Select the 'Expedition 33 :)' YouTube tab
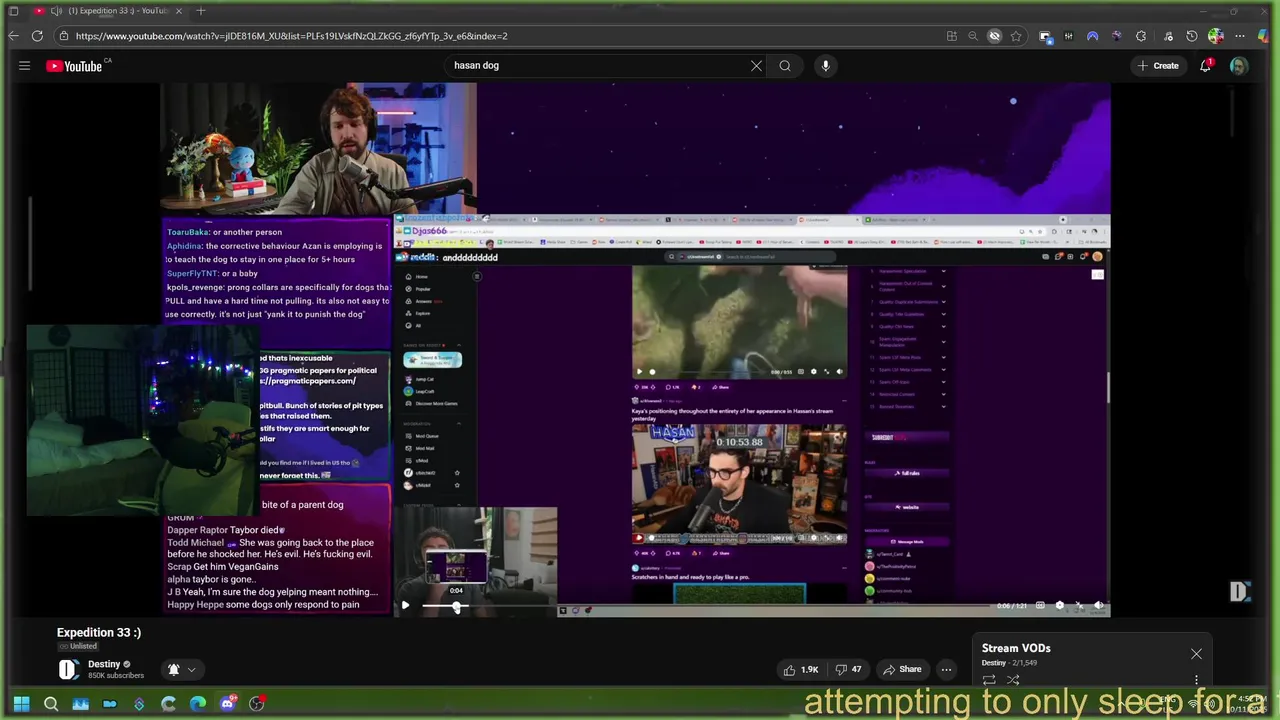Viewport: 1280px width, 720px height. (108, 11)
